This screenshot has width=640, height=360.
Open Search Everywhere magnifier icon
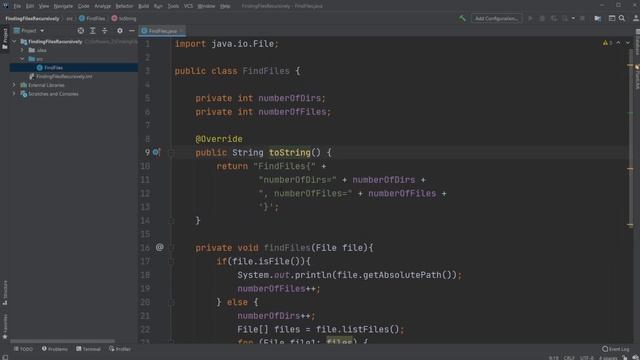(x=622, y=18)
